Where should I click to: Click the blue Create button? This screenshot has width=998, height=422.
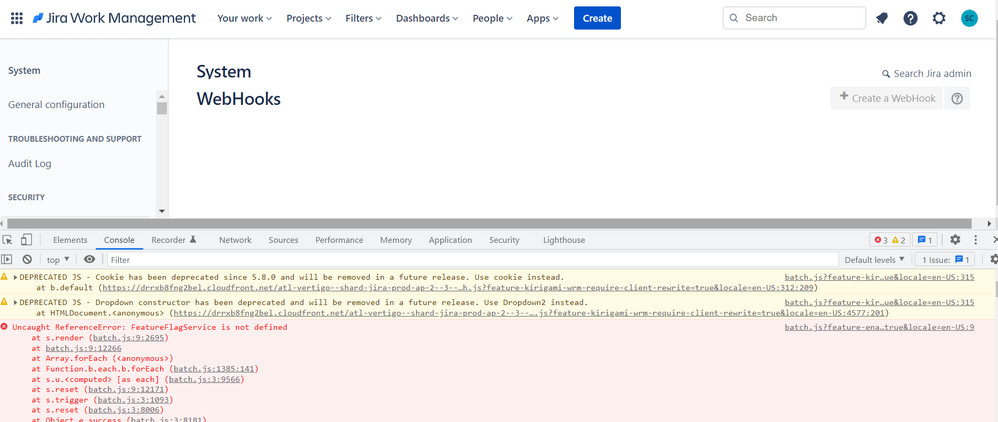pyautogui.click(x=597, y=18)
